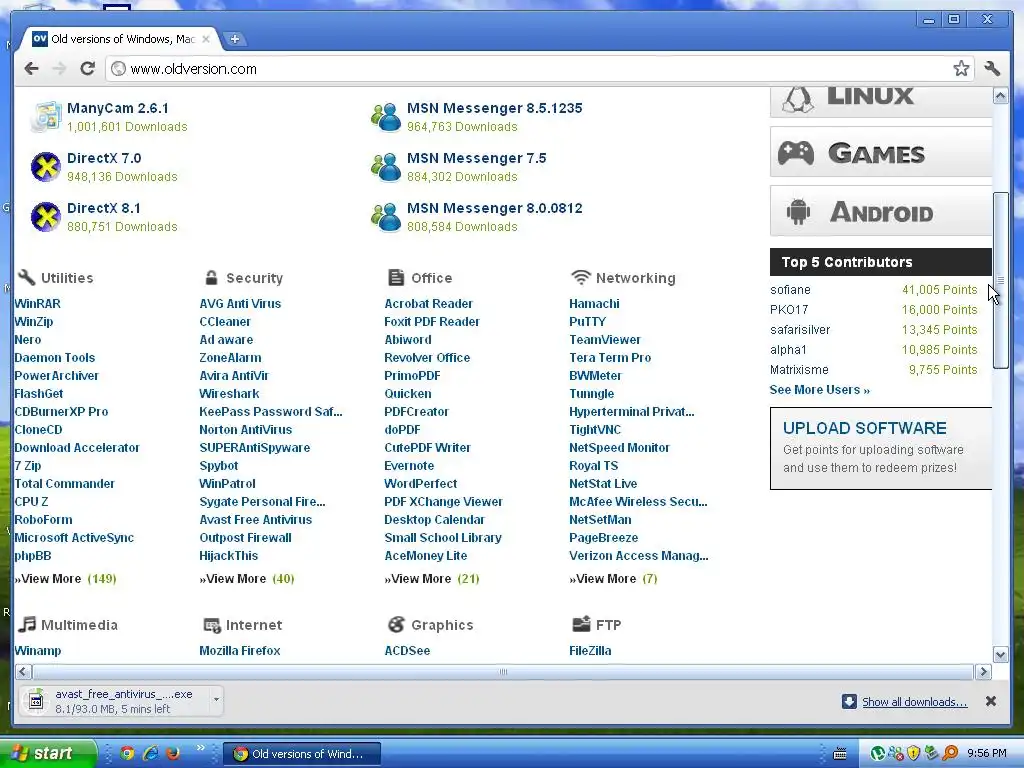
Task: Open the Acrobat Reader link under Office
Action: [428, 304]
